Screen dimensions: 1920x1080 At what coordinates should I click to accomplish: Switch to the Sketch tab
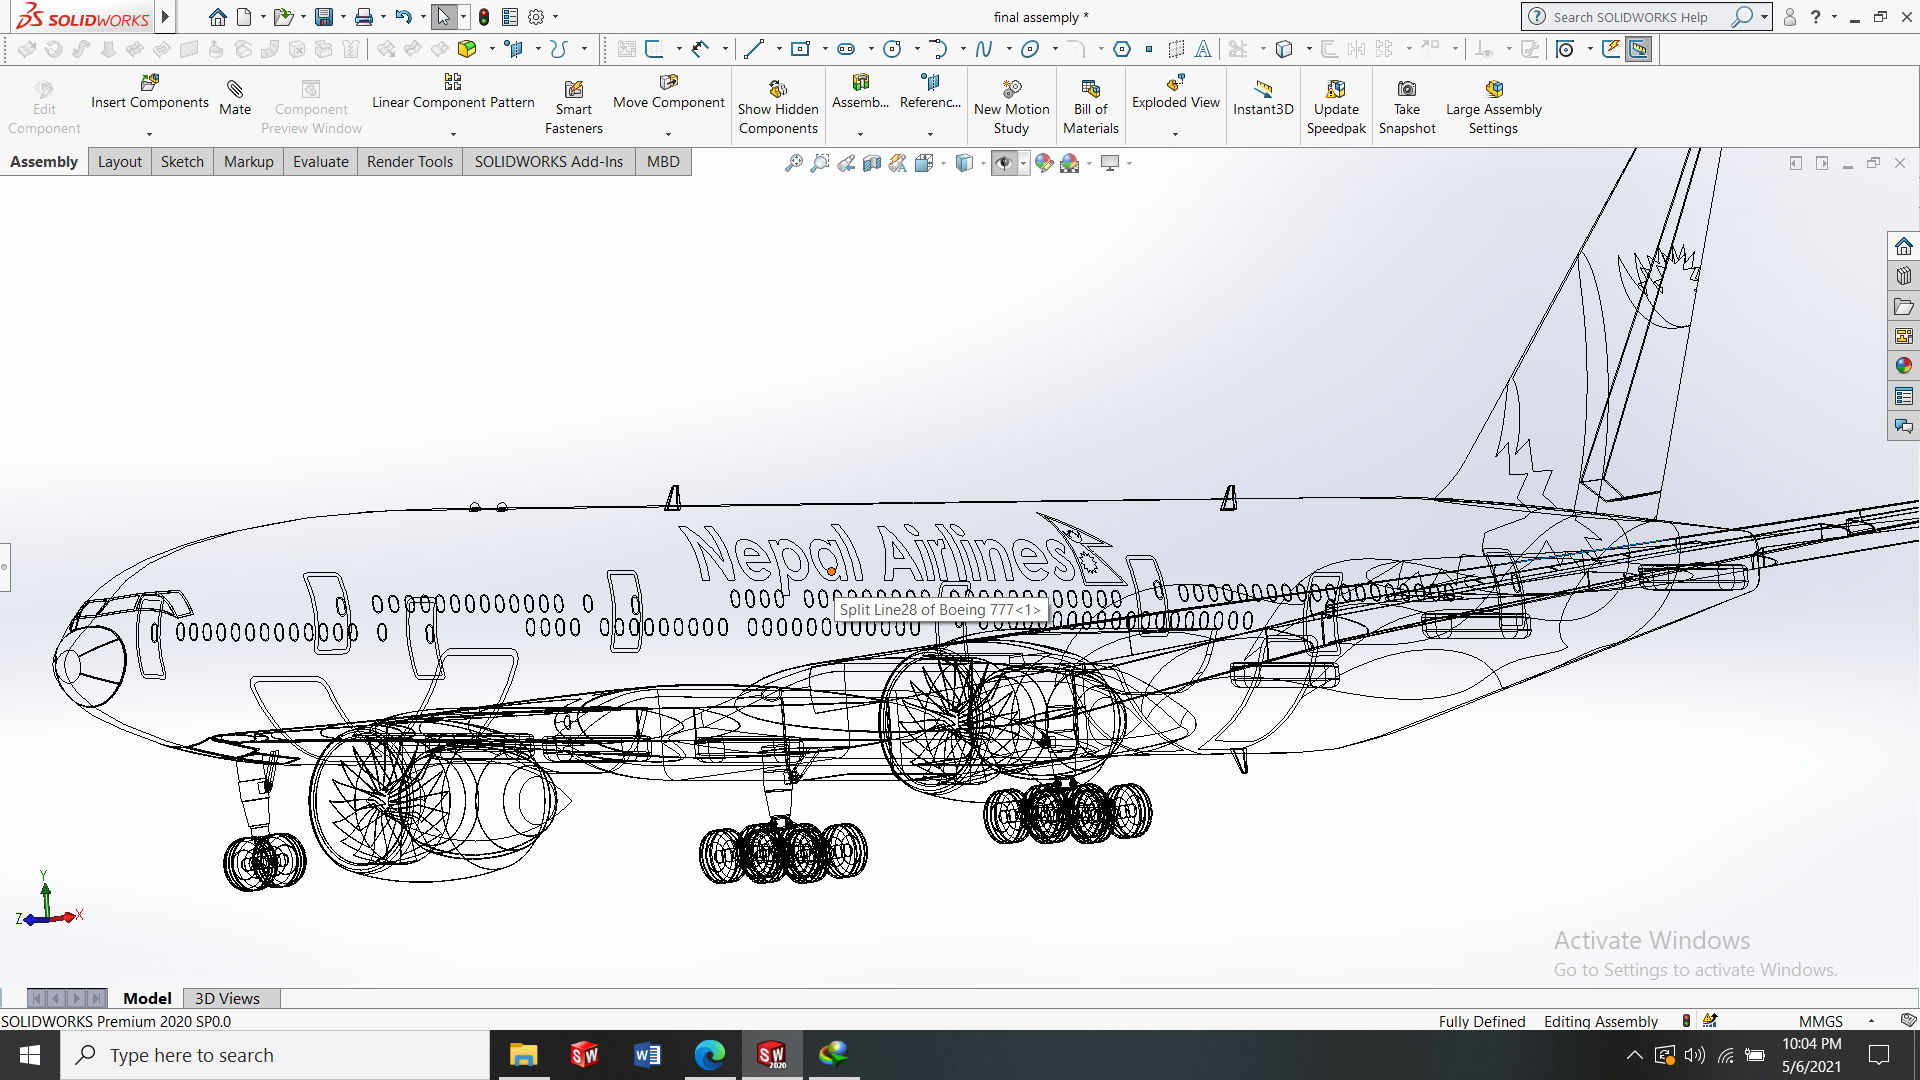(182, 162)
